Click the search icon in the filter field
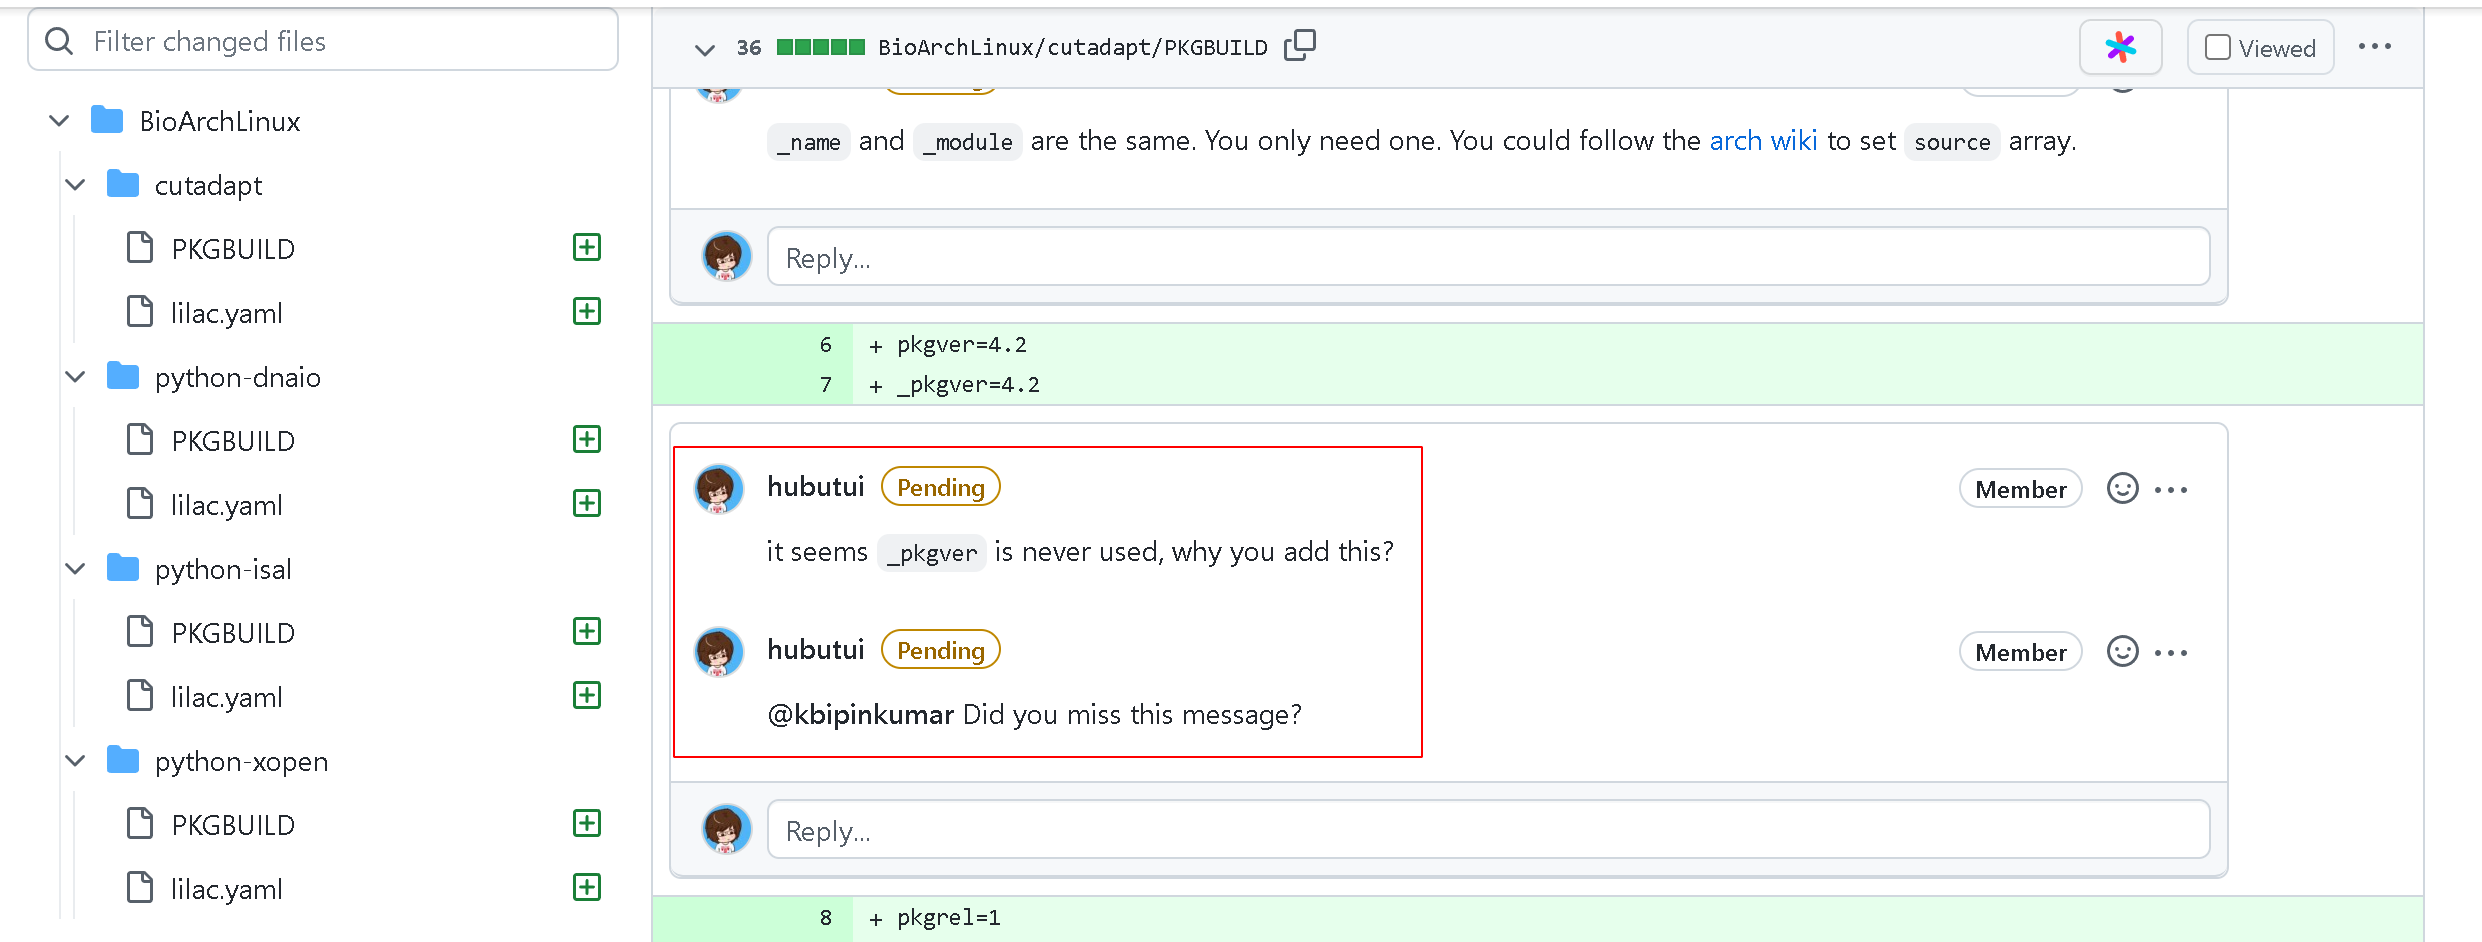2482x942 pixels. tap(59, 41)
